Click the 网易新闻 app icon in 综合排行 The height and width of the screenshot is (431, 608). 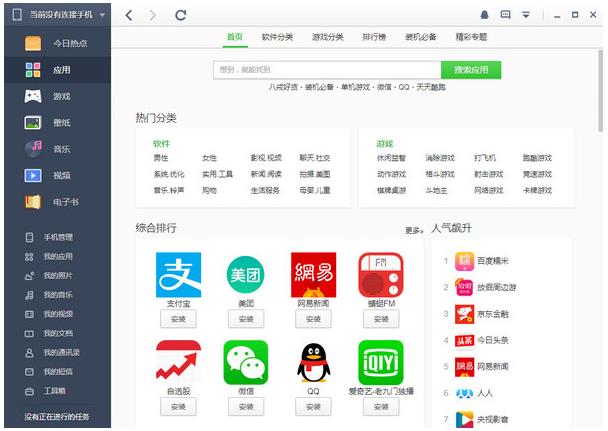tap(313, 275)
